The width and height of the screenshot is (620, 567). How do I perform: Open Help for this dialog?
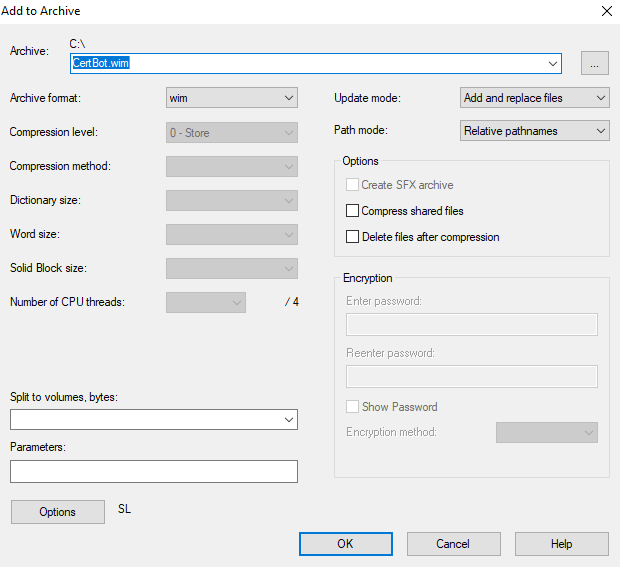[561, 544]
